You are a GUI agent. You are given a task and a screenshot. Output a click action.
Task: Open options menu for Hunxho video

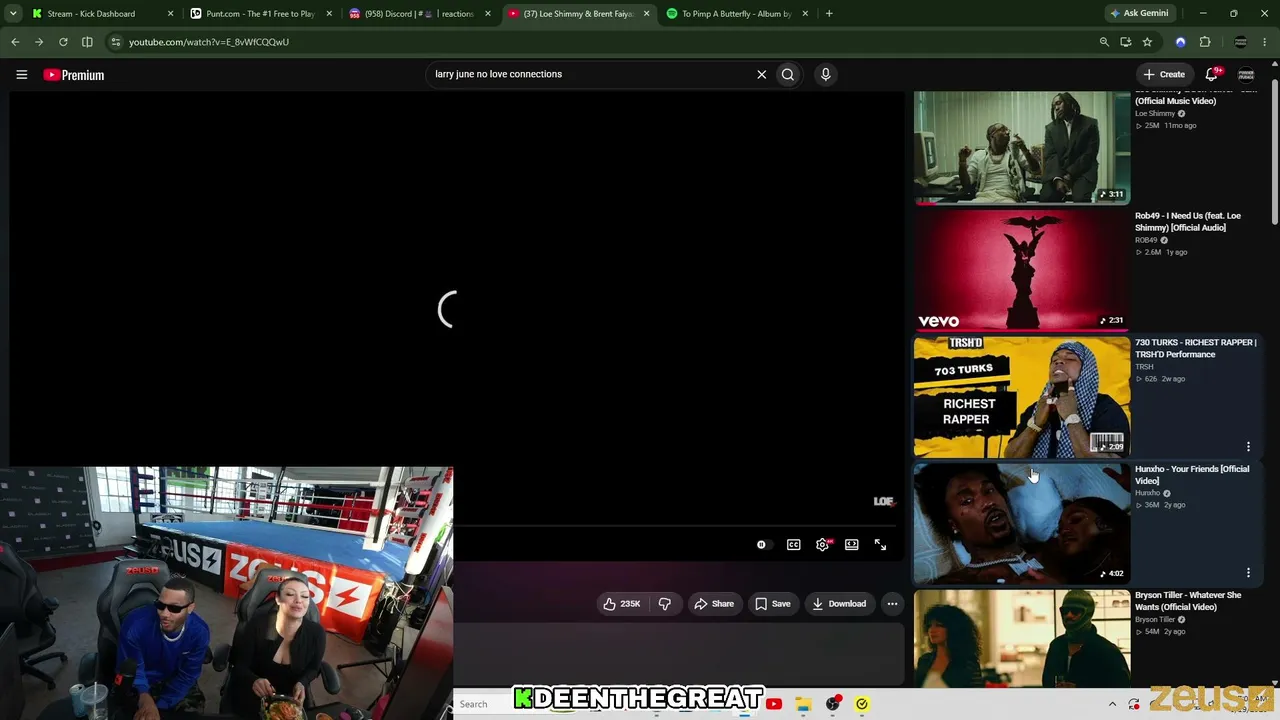click(x=1248, y=573)
